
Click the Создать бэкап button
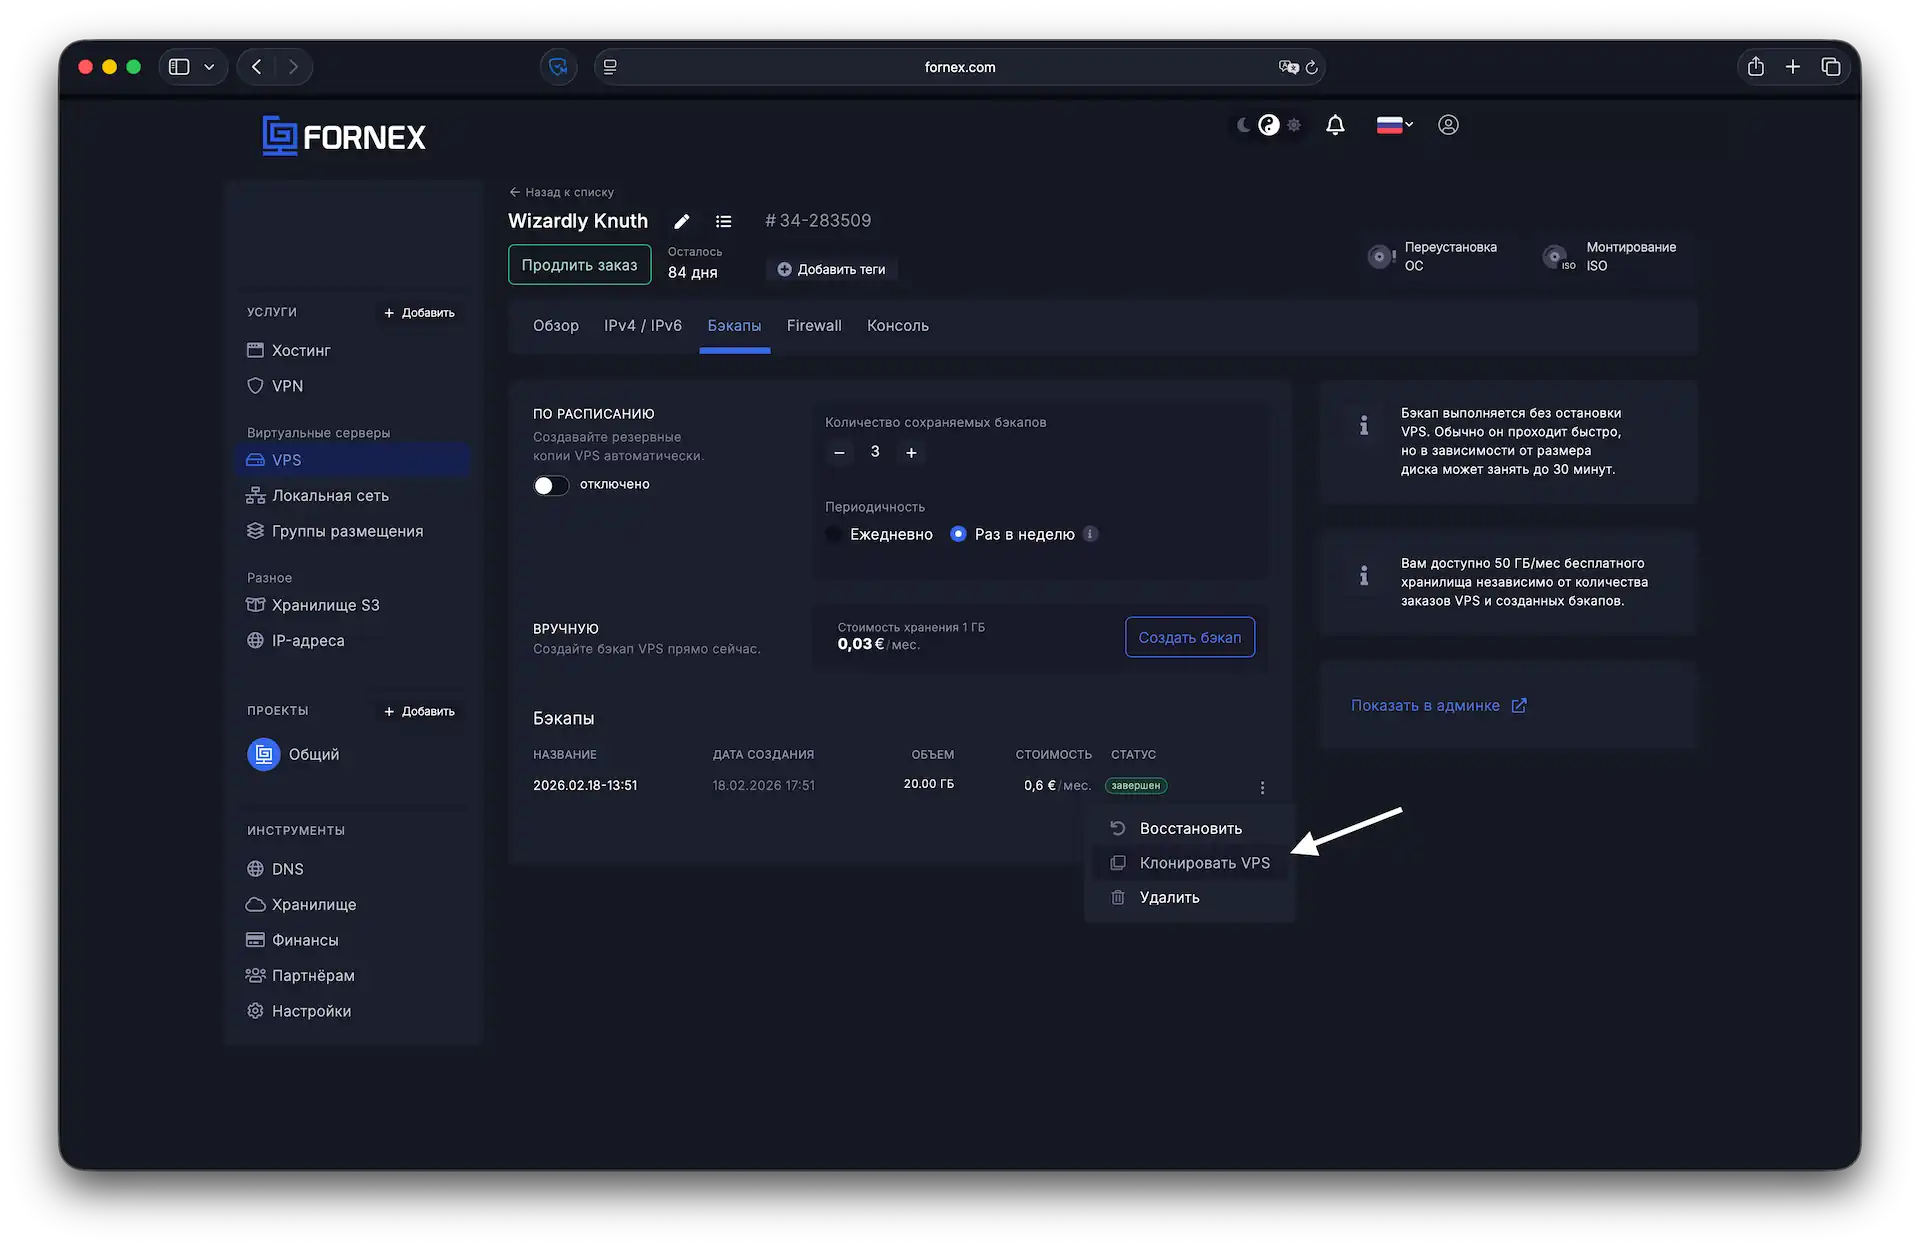coord(1189,637)
